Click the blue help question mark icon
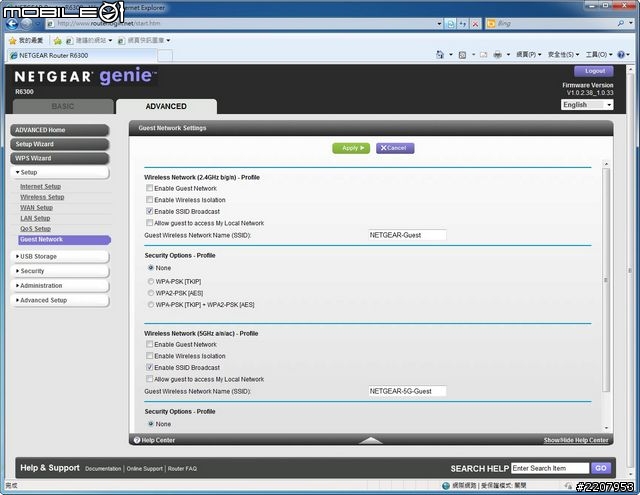Screen dimensions: 640x495 click(x=621, y=55)
